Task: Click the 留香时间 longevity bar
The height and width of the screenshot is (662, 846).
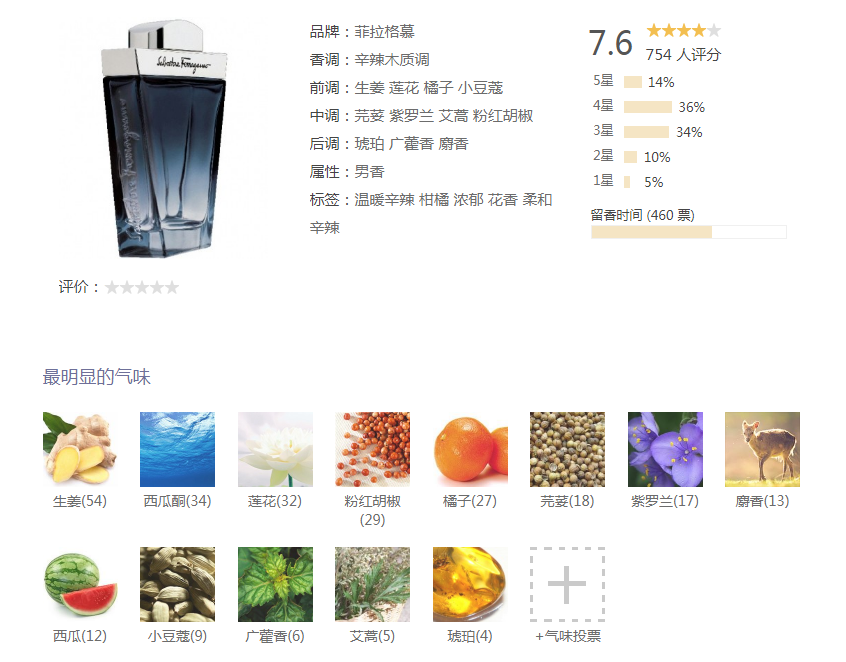Action: 689,232
